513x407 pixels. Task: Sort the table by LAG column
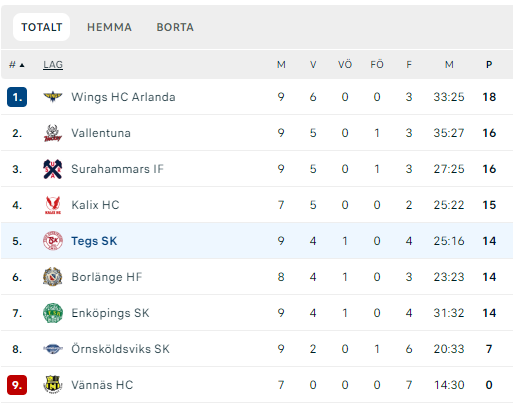(53, 65)
